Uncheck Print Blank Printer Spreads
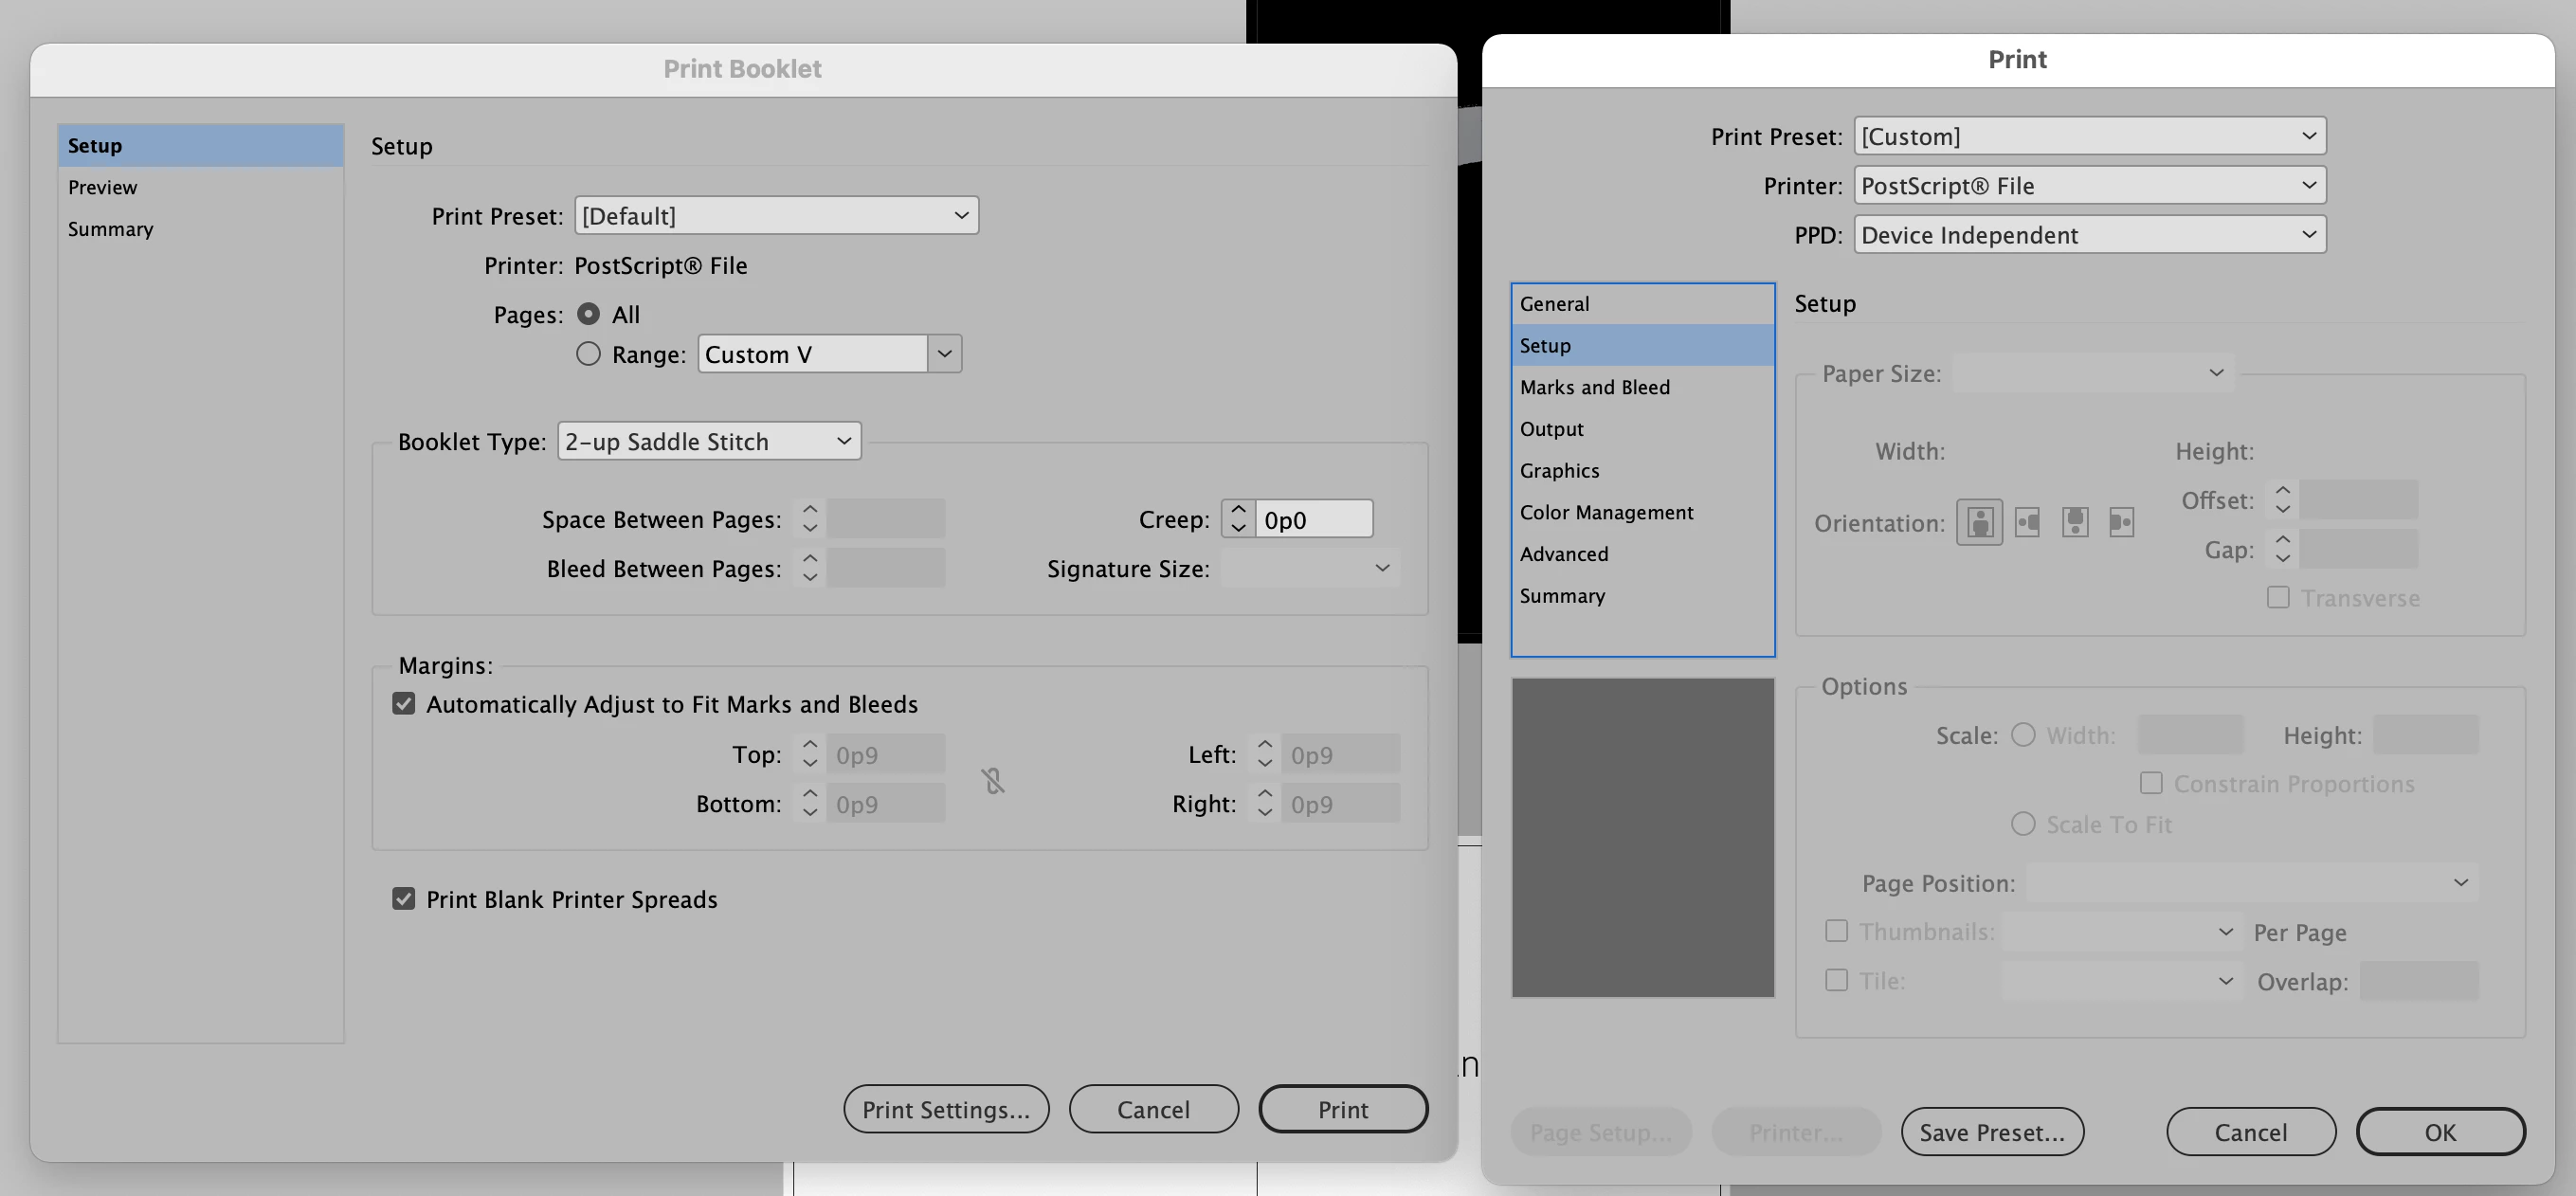The image size is (2576, 1196). point(404,899)
